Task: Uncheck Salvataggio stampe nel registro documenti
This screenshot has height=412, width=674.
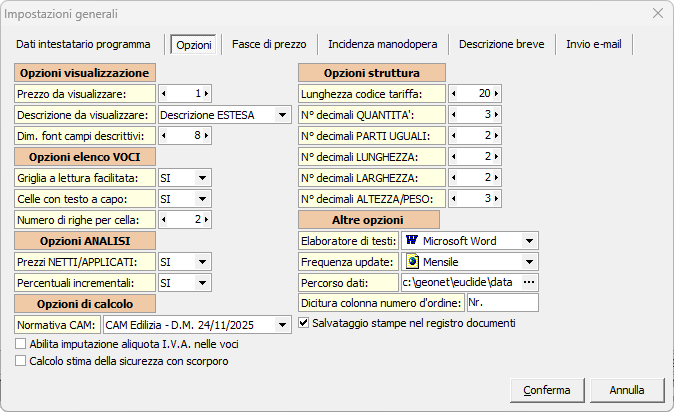Action: 304,323
